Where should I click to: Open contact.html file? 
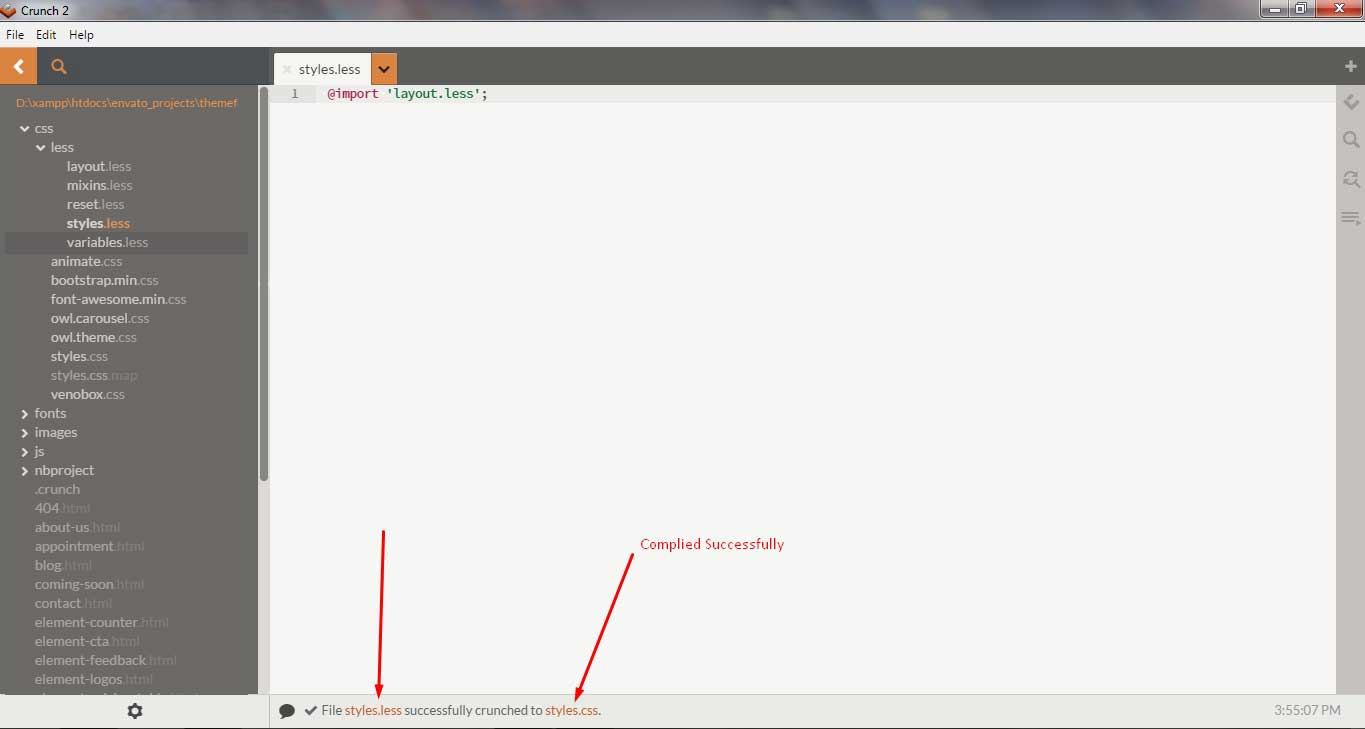(73, 603)
